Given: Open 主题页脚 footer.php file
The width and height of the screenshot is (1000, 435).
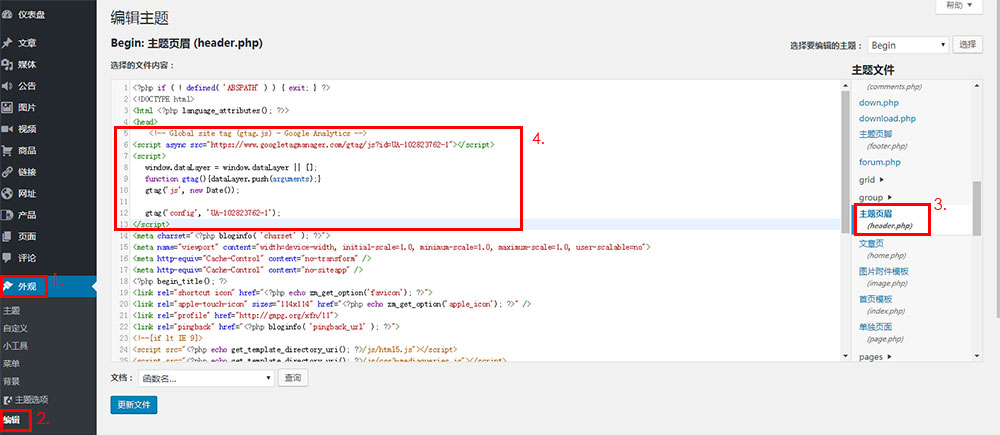Looking at the screenshot, I should point(883,140).
